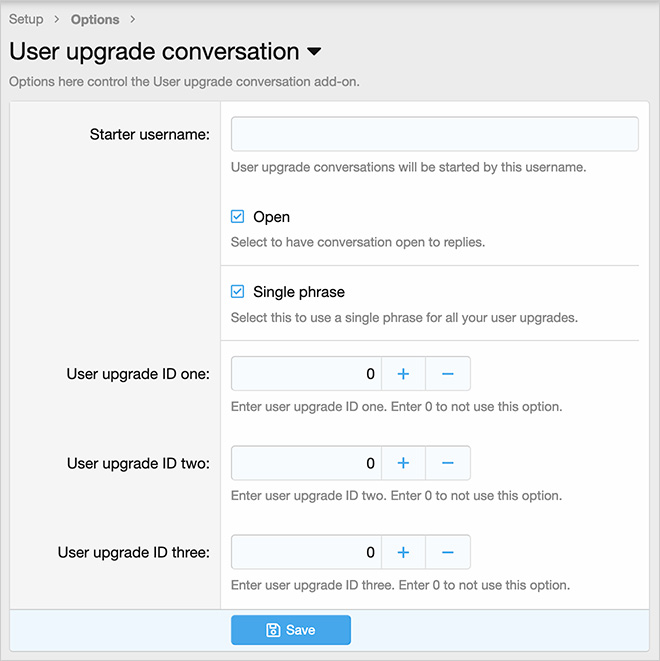Viewport: 660px width, 661px height.
Task: Expand the User upgrade conversation title dropdown
Action: pyautogui.click(x=314, y=51)
